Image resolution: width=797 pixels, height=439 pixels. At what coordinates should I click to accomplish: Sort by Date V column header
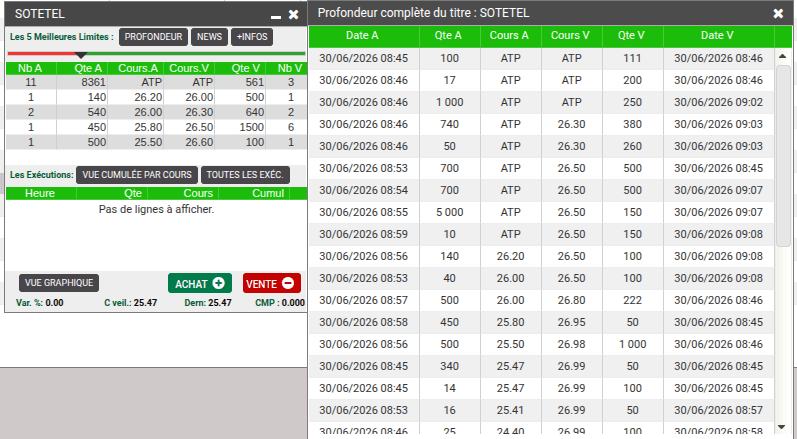719,36
